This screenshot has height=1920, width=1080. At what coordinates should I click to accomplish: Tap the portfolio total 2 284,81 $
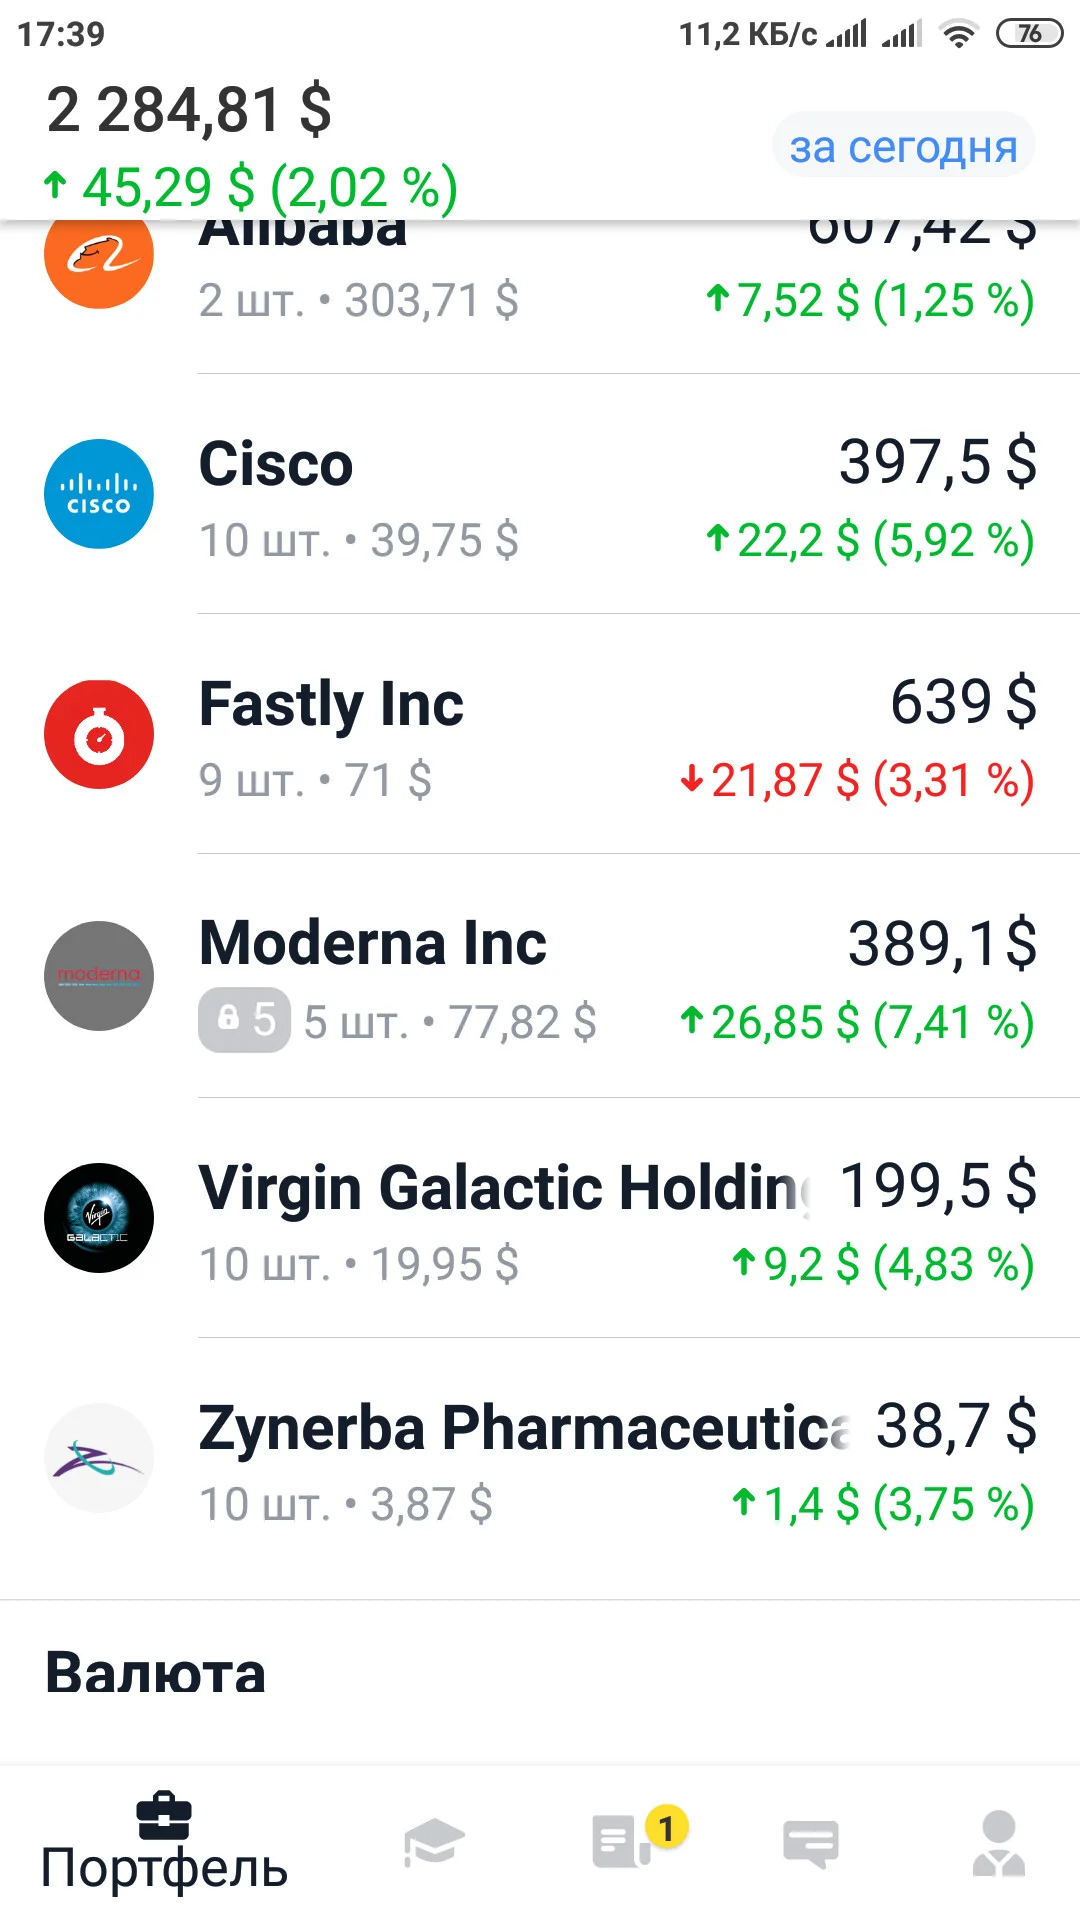coord(189,110)
